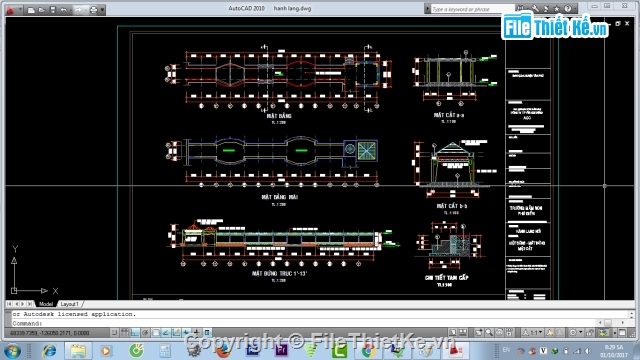Save the drawing with the disk icon

pyautogui.click(x=53, y=10)
